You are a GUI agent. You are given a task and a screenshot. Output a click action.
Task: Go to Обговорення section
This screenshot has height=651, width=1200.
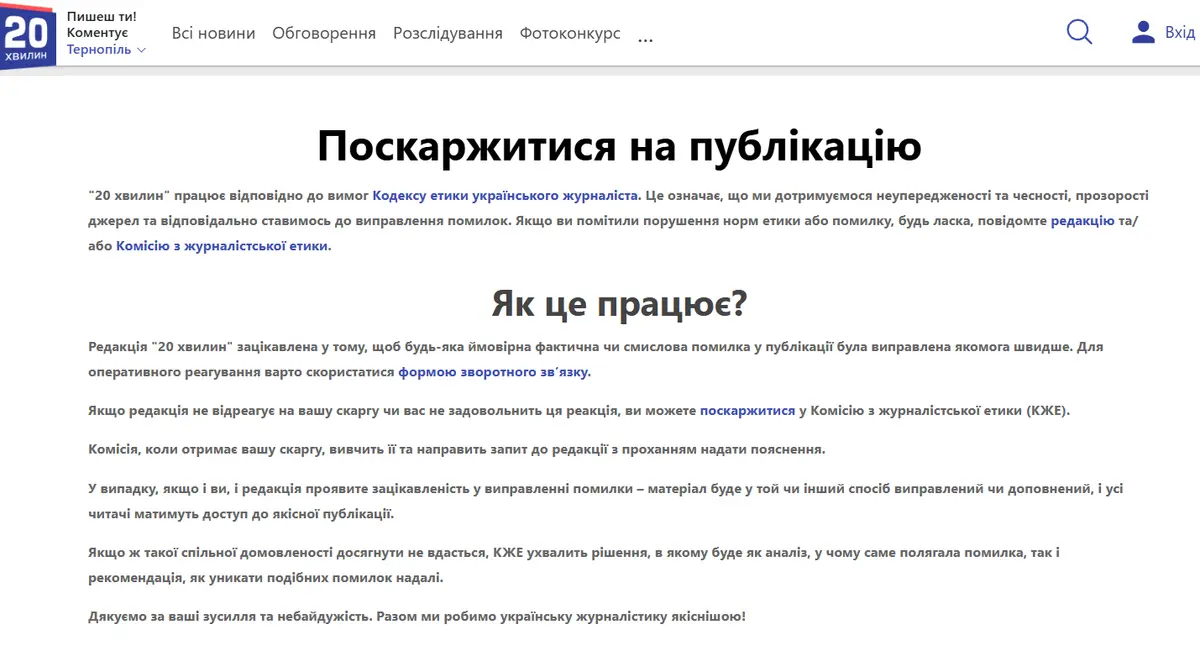coord(324,33)
